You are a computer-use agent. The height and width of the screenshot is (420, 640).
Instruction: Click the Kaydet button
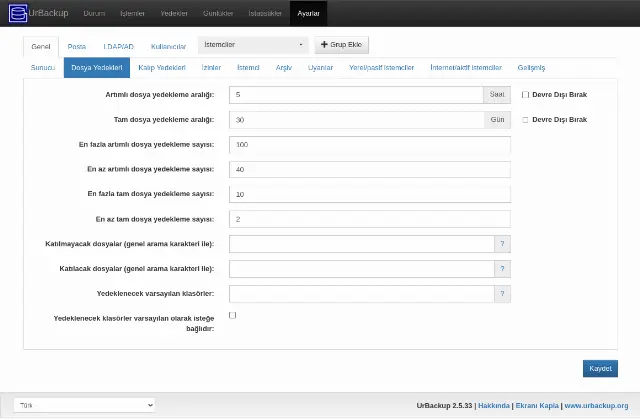pyautogui.click(x=600, y=369)
